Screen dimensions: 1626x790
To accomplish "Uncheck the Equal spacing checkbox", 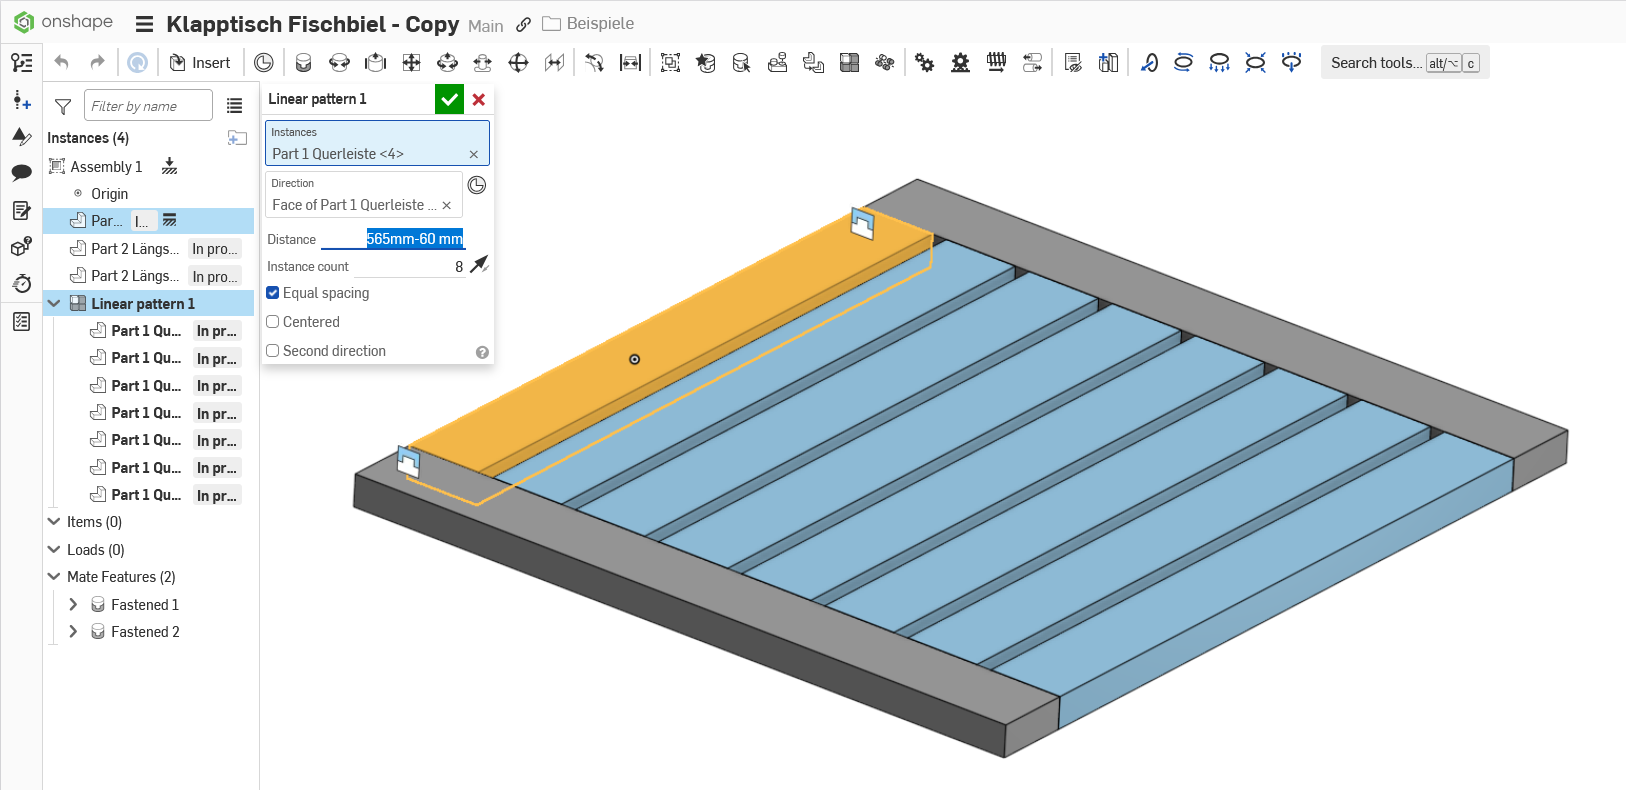I will 273,293.
